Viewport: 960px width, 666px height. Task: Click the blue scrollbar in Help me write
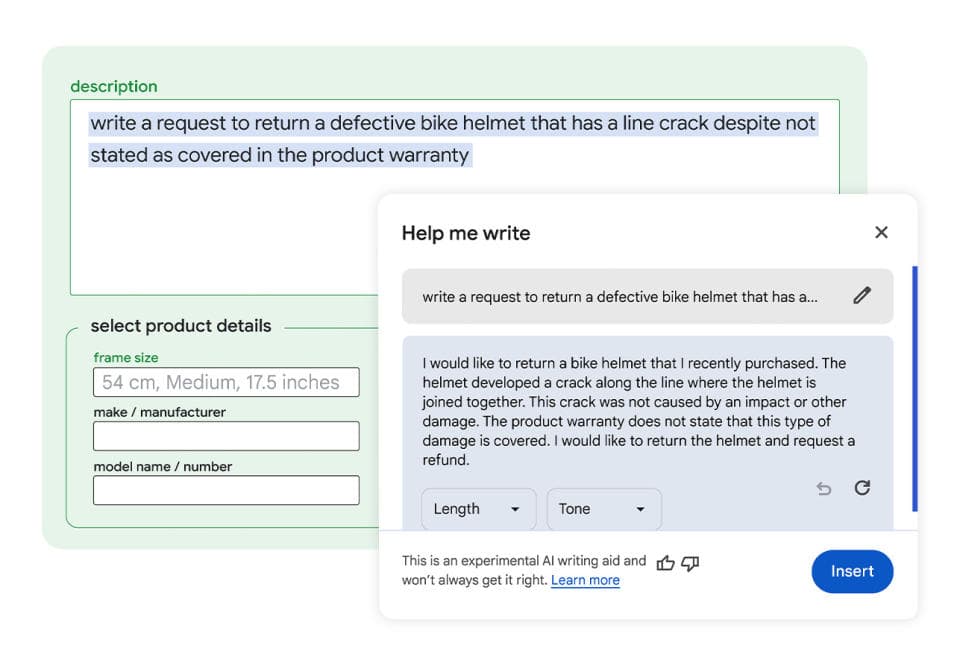coord(914,390)
